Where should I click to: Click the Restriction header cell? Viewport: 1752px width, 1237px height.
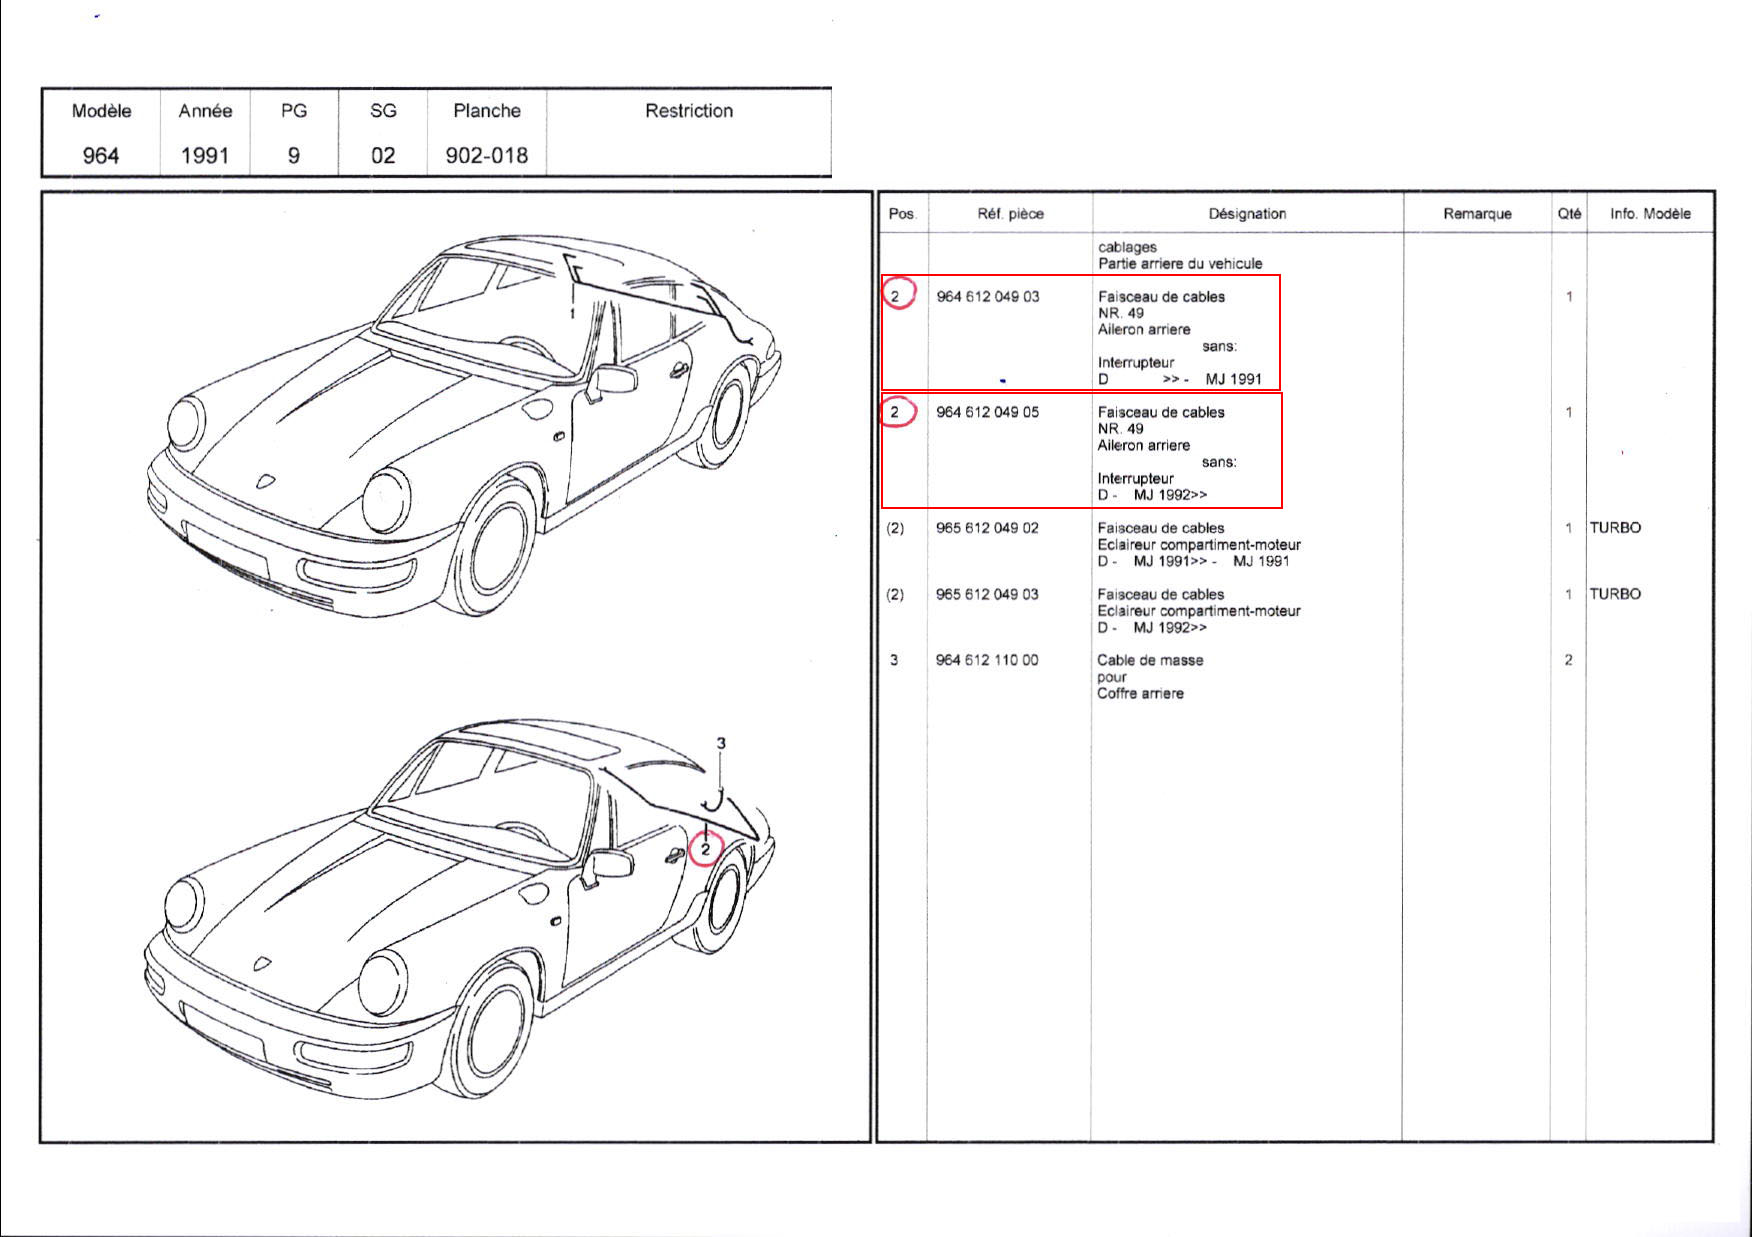pyautogui.click(x=689, y=111)
